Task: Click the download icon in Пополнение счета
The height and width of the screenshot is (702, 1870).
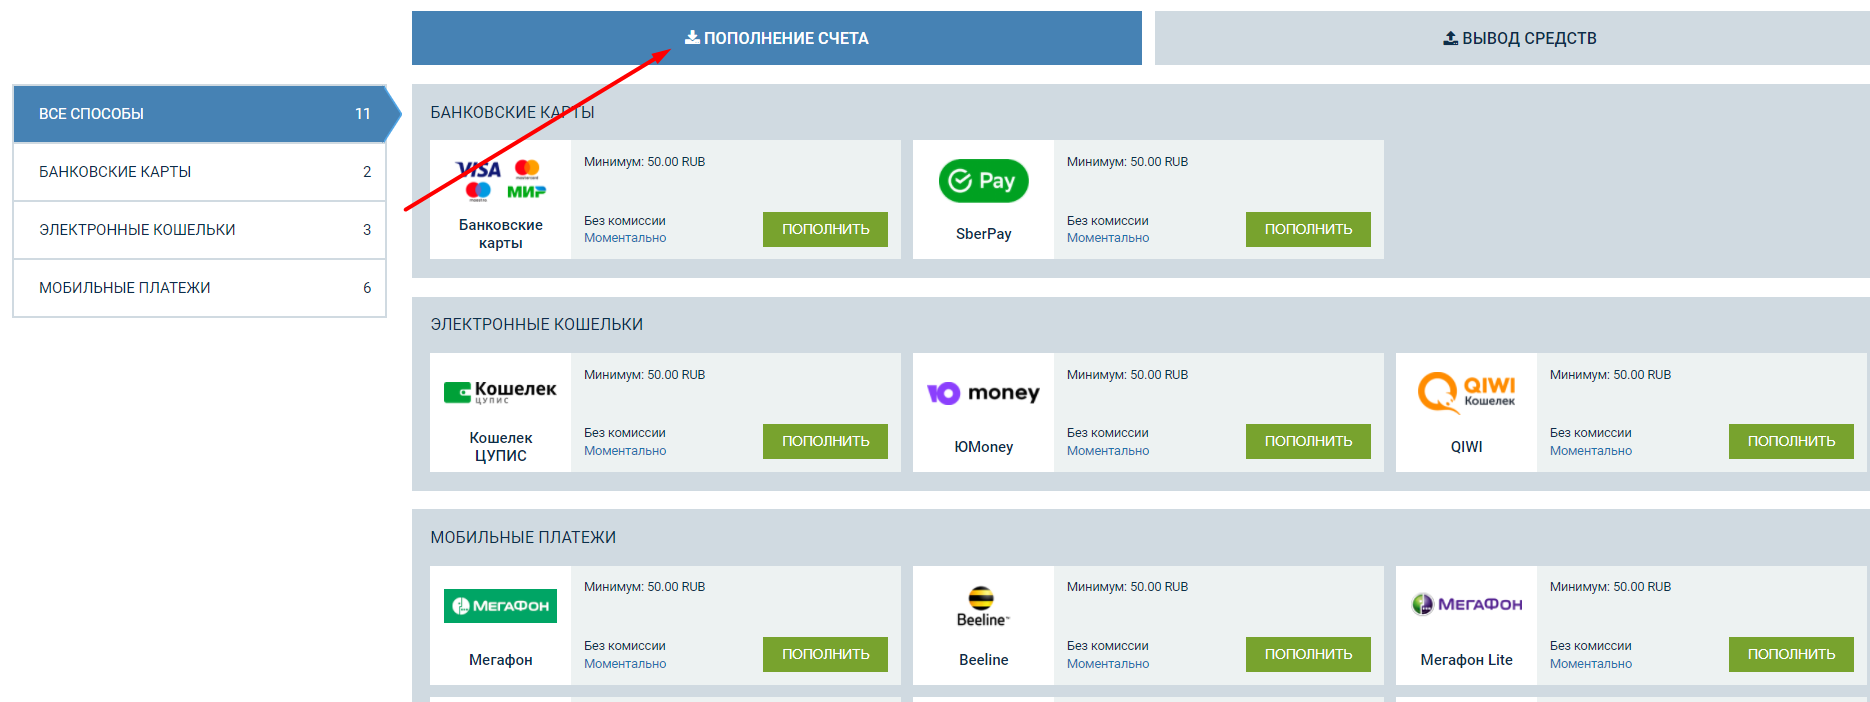Action: [x=692, y=38]
